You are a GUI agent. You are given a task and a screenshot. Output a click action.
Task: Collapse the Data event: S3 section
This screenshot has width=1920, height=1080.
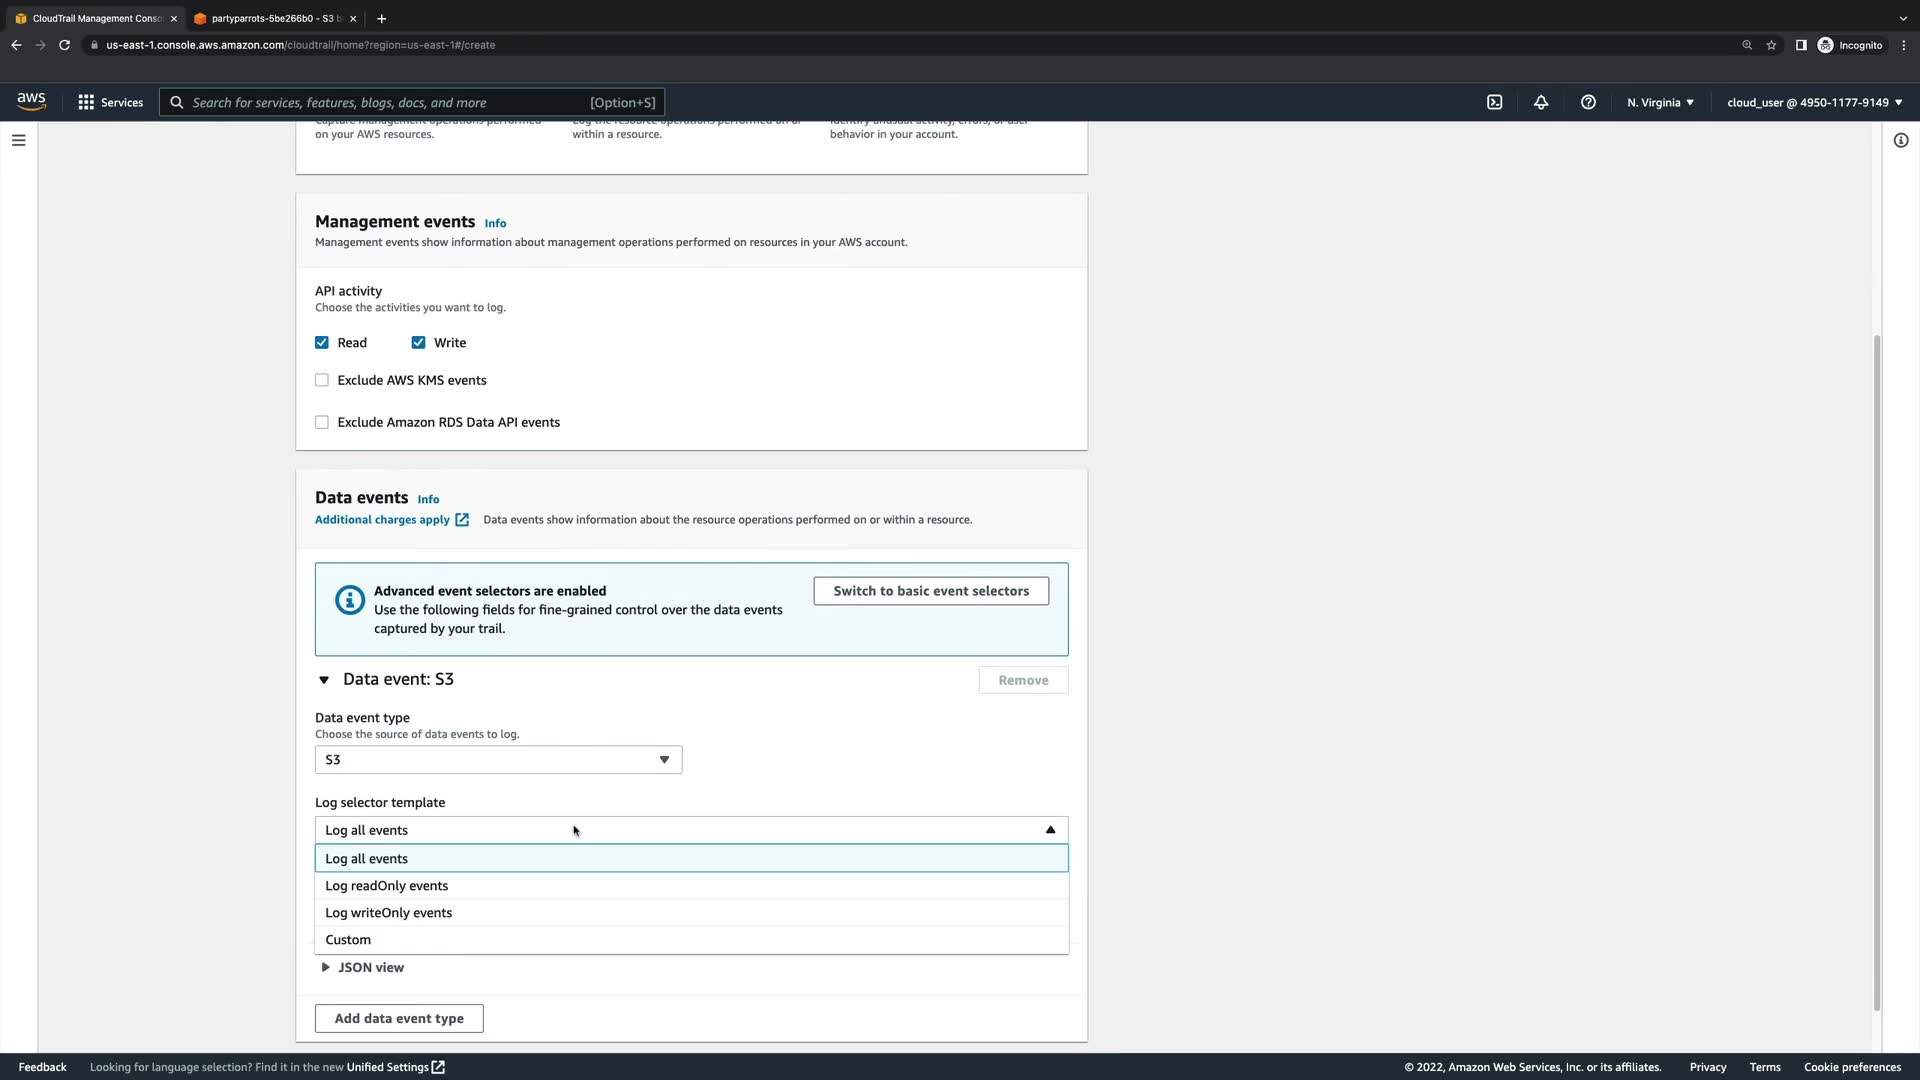(324, 680)
